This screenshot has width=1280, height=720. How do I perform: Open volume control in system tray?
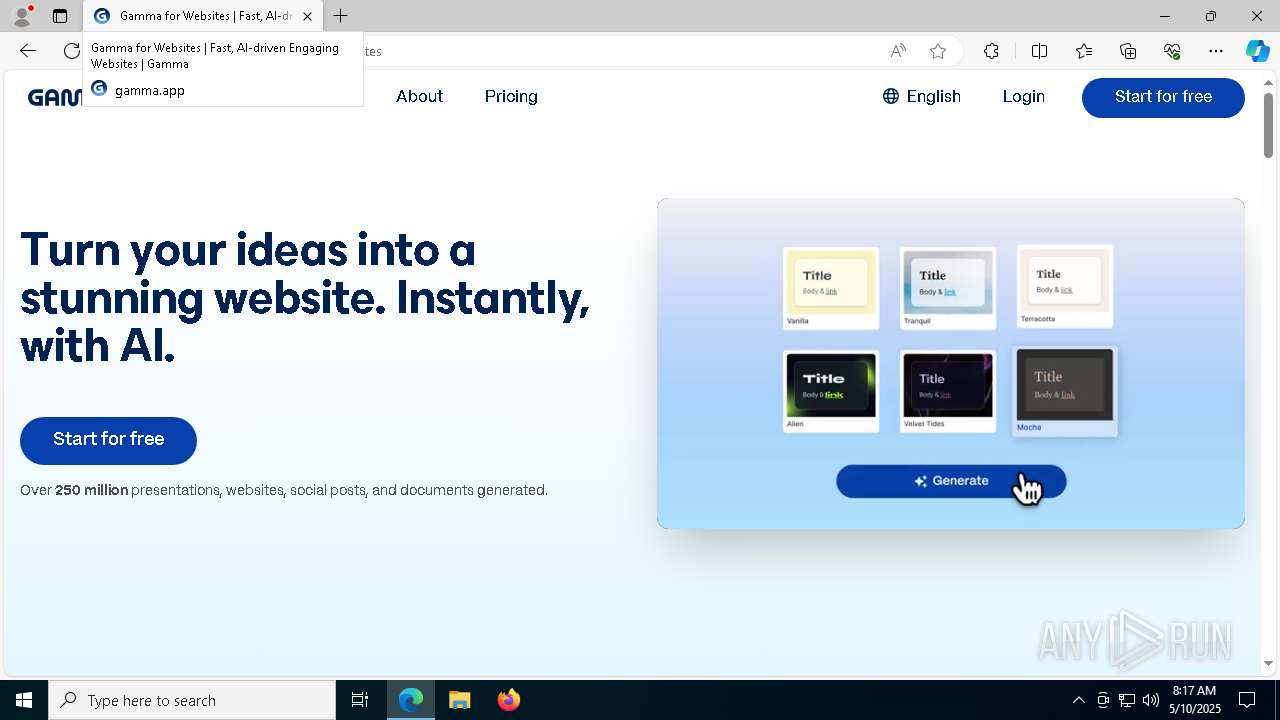[x=1151, y=700]
